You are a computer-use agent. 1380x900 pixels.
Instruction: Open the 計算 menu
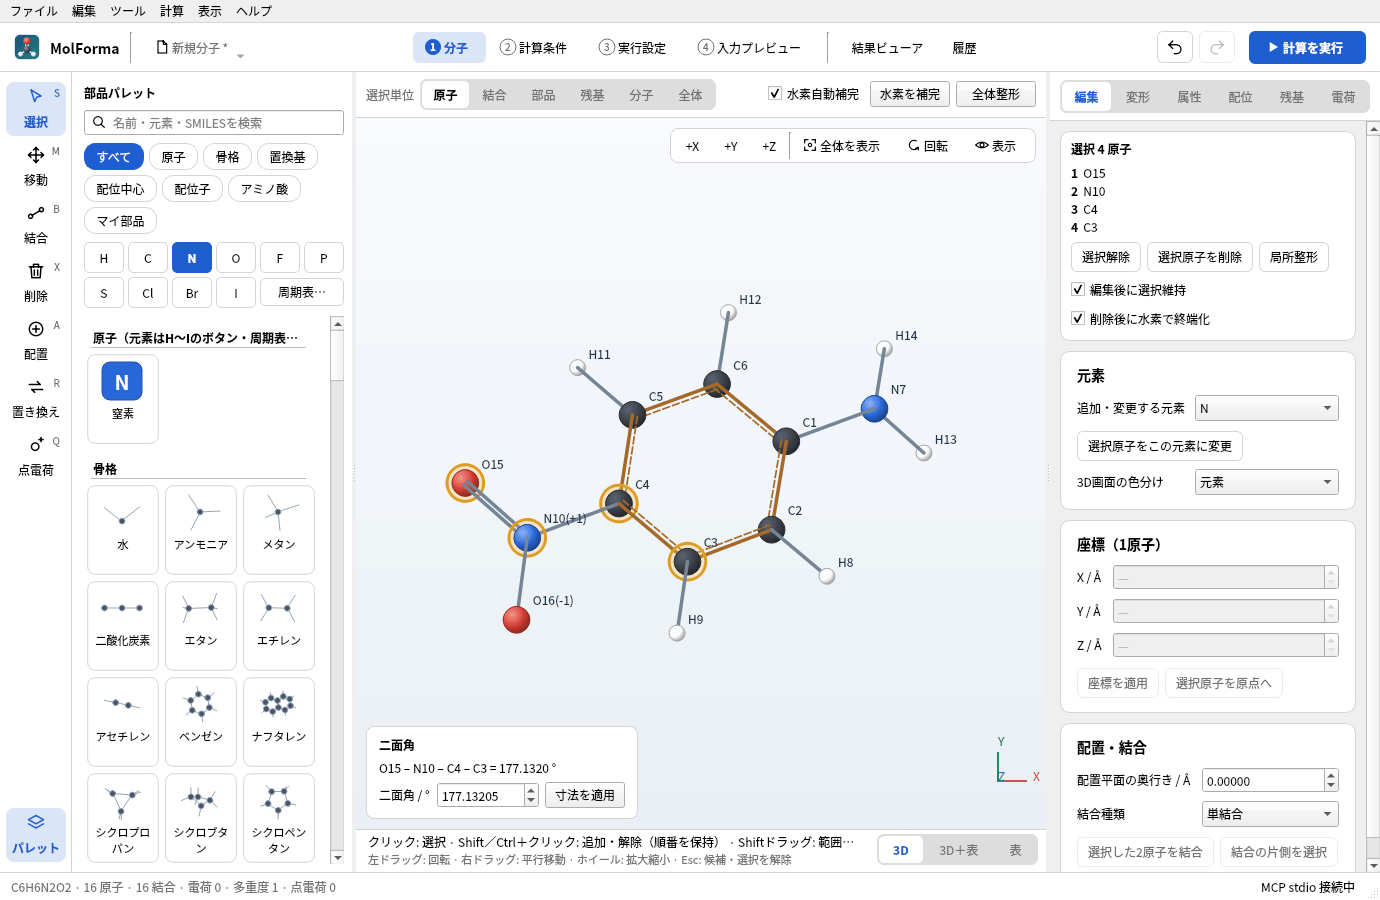(172, 11)
